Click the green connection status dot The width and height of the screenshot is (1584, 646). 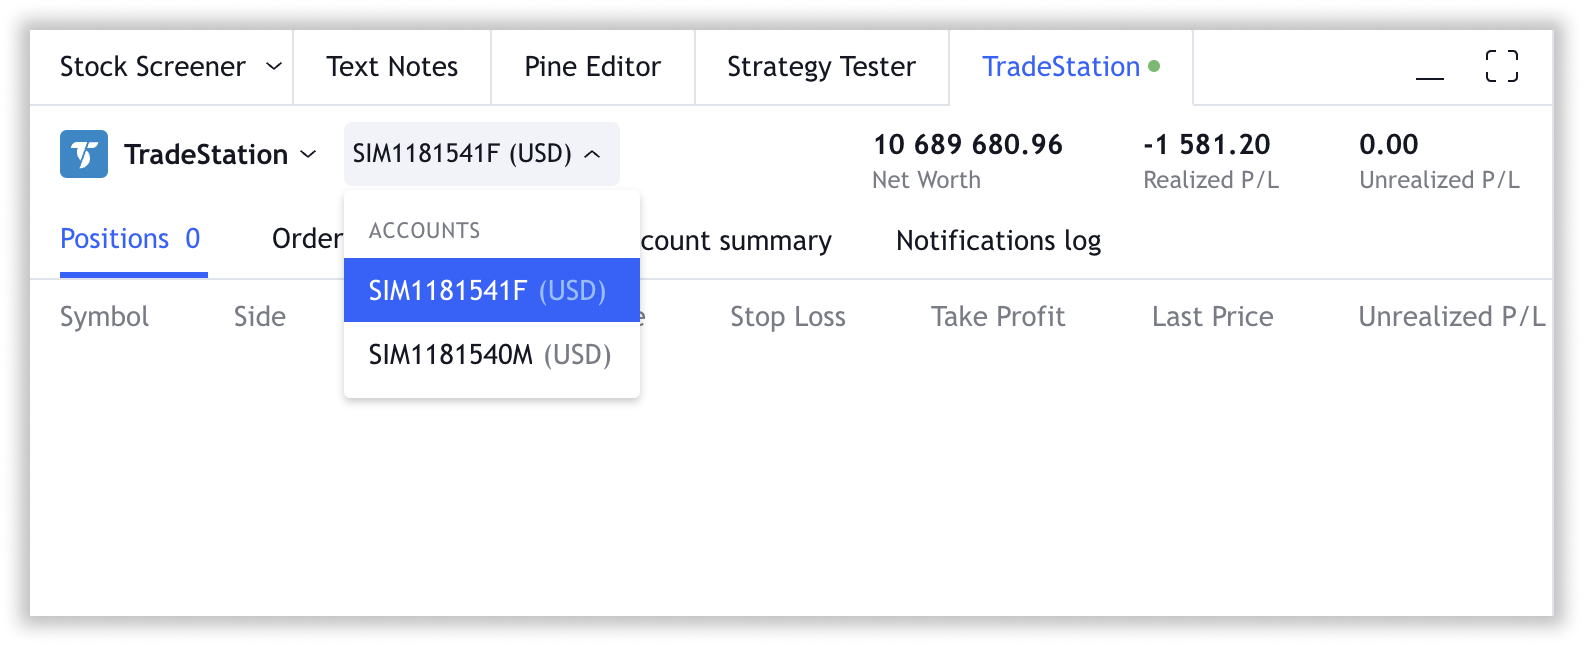(x=1154, y=66)
